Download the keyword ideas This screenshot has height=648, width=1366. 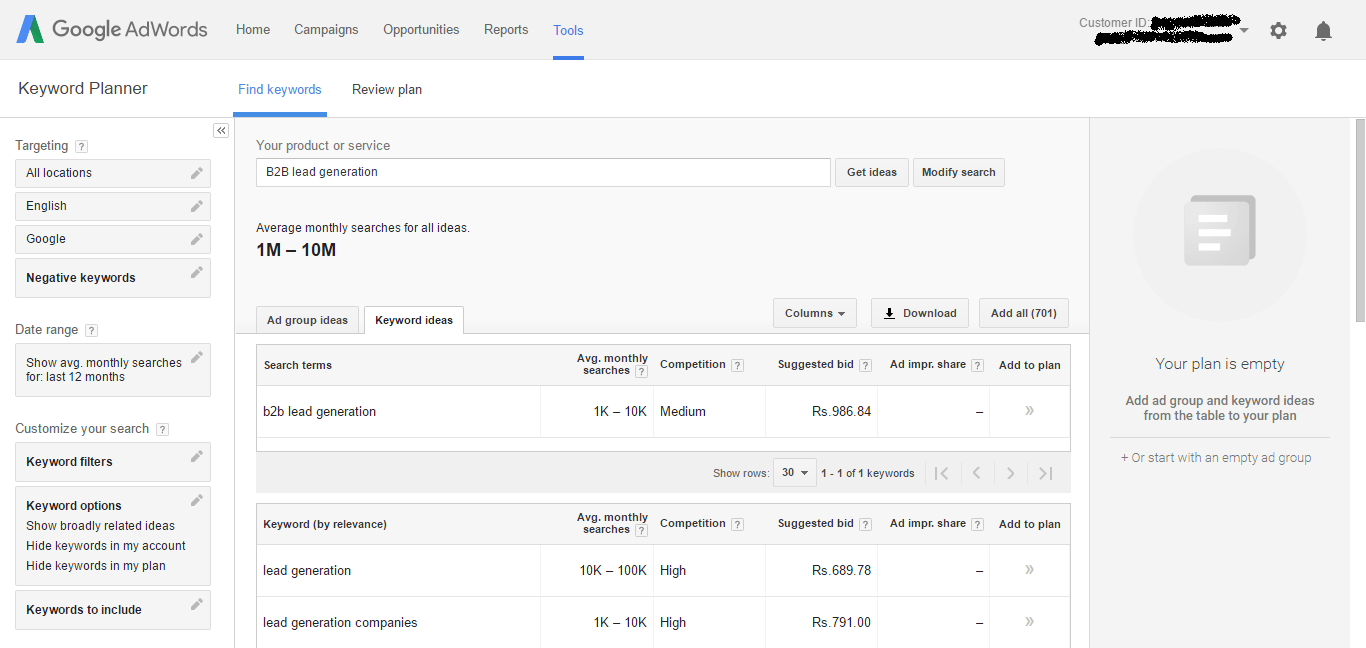pos(920,313)
